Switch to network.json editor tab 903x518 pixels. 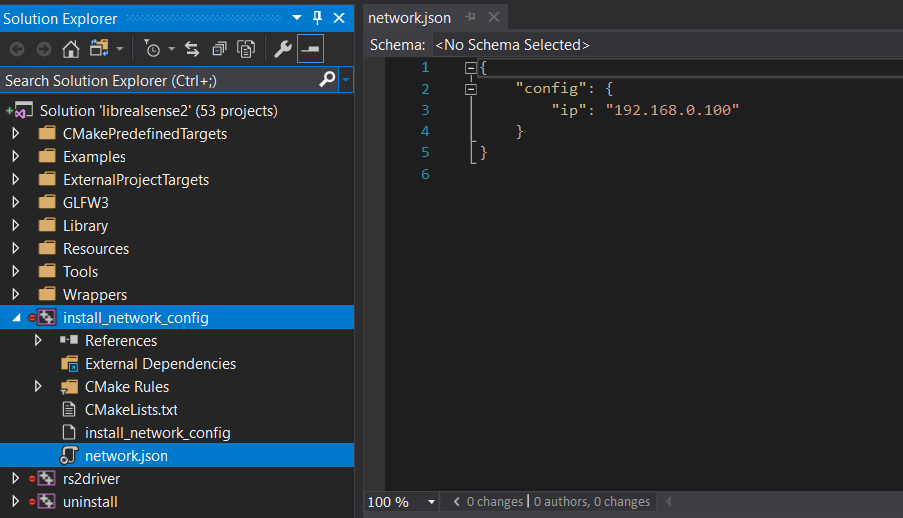point(409,18)
